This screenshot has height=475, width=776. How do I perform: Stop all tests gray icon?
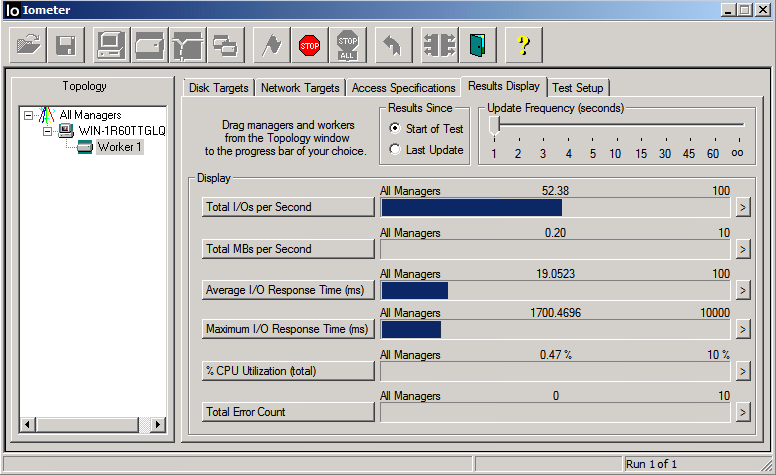coord(347,46)
